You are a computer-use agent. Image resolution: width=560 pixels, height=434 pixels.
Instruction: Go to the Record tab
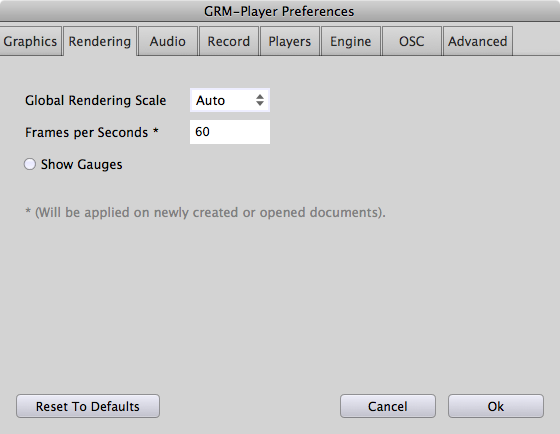tap(229, 41)
